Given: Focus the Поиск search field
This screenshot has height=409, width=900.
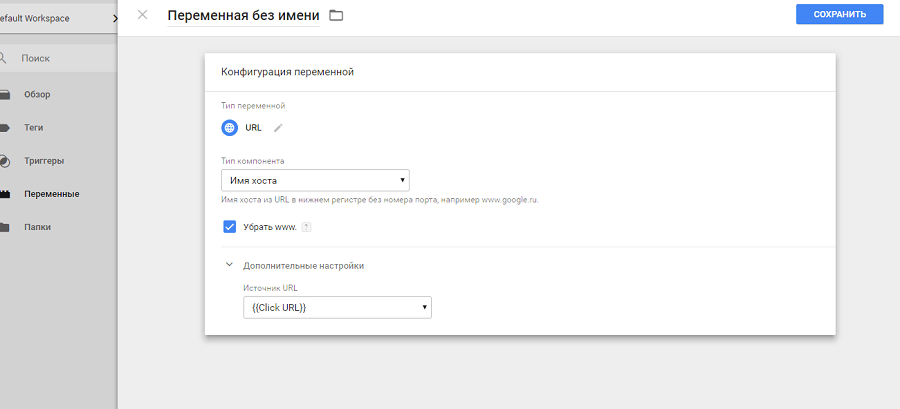Looking at the screenshot, I should (50, 58).
